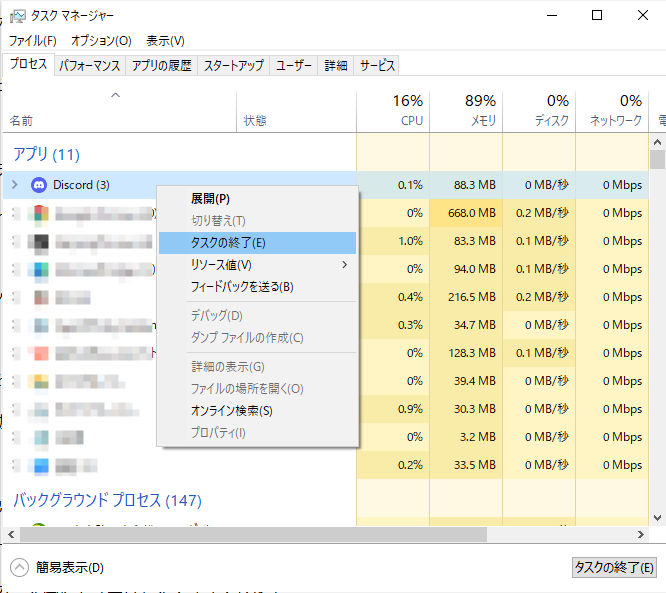Click the バックグラウンド プロセス (147) group heading
Screen dimensions: 666x593
pos(107,500)
